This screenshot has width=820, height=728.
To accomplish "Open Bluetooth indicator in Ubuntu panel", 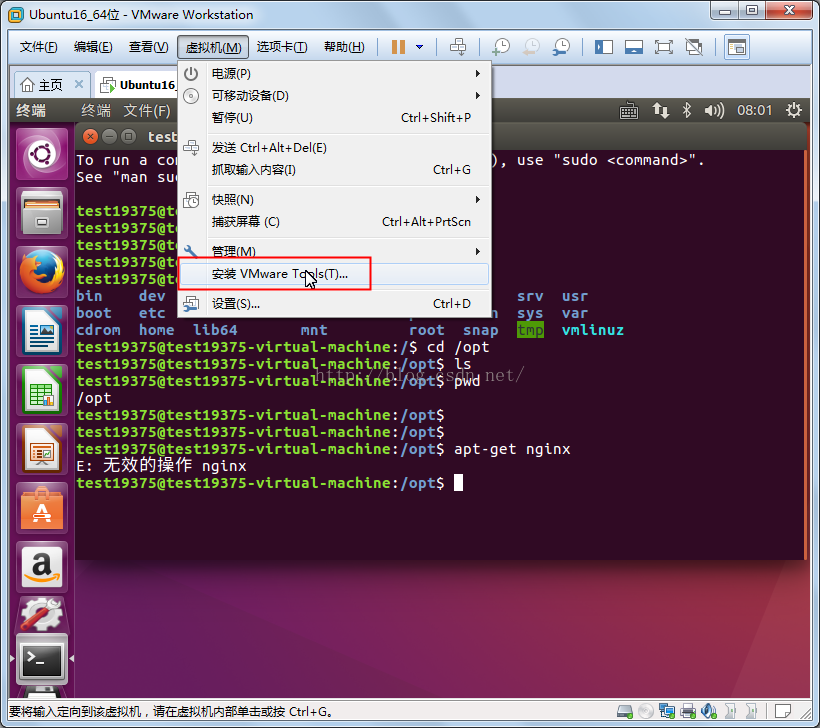I will tap(687, 110).
